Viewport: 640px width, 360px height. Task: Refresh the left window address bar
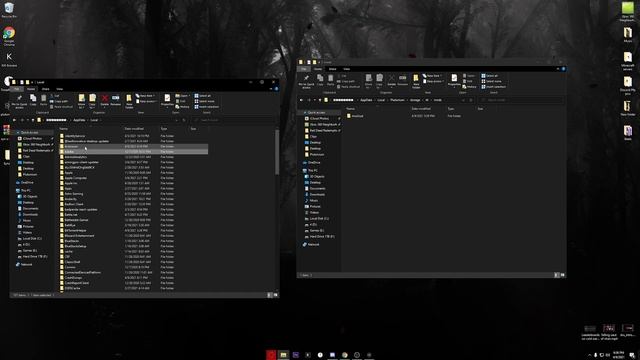(x=184, y=120)
